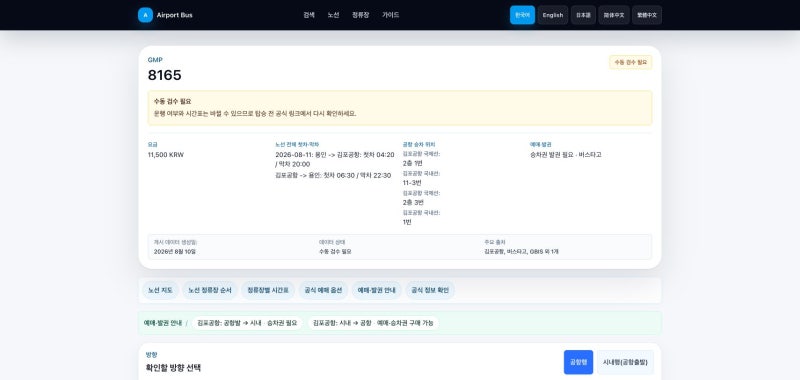
Task: Jump to 정류장별 시간표 section
Action: coord(268,290)
